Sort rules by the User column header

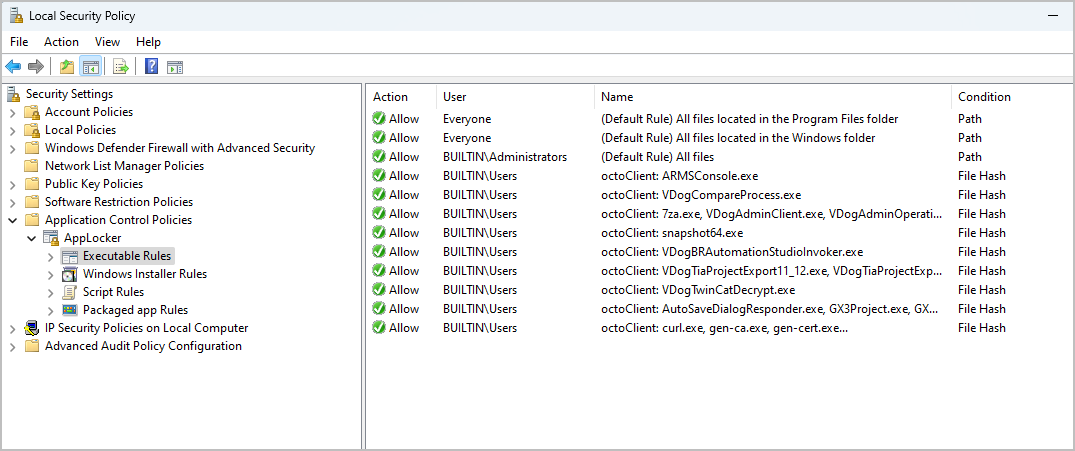(455, 97)
